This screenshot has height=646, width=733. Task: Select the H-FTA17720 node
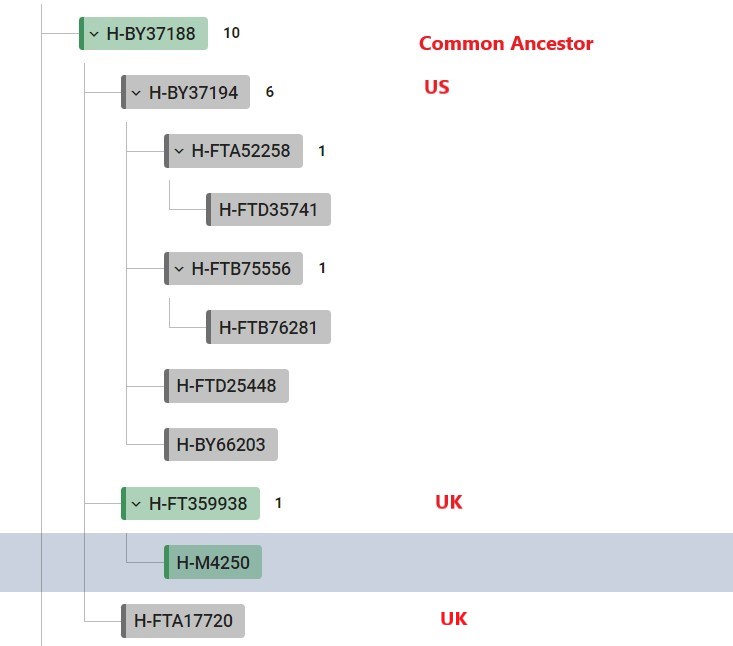tap(183, 621)
